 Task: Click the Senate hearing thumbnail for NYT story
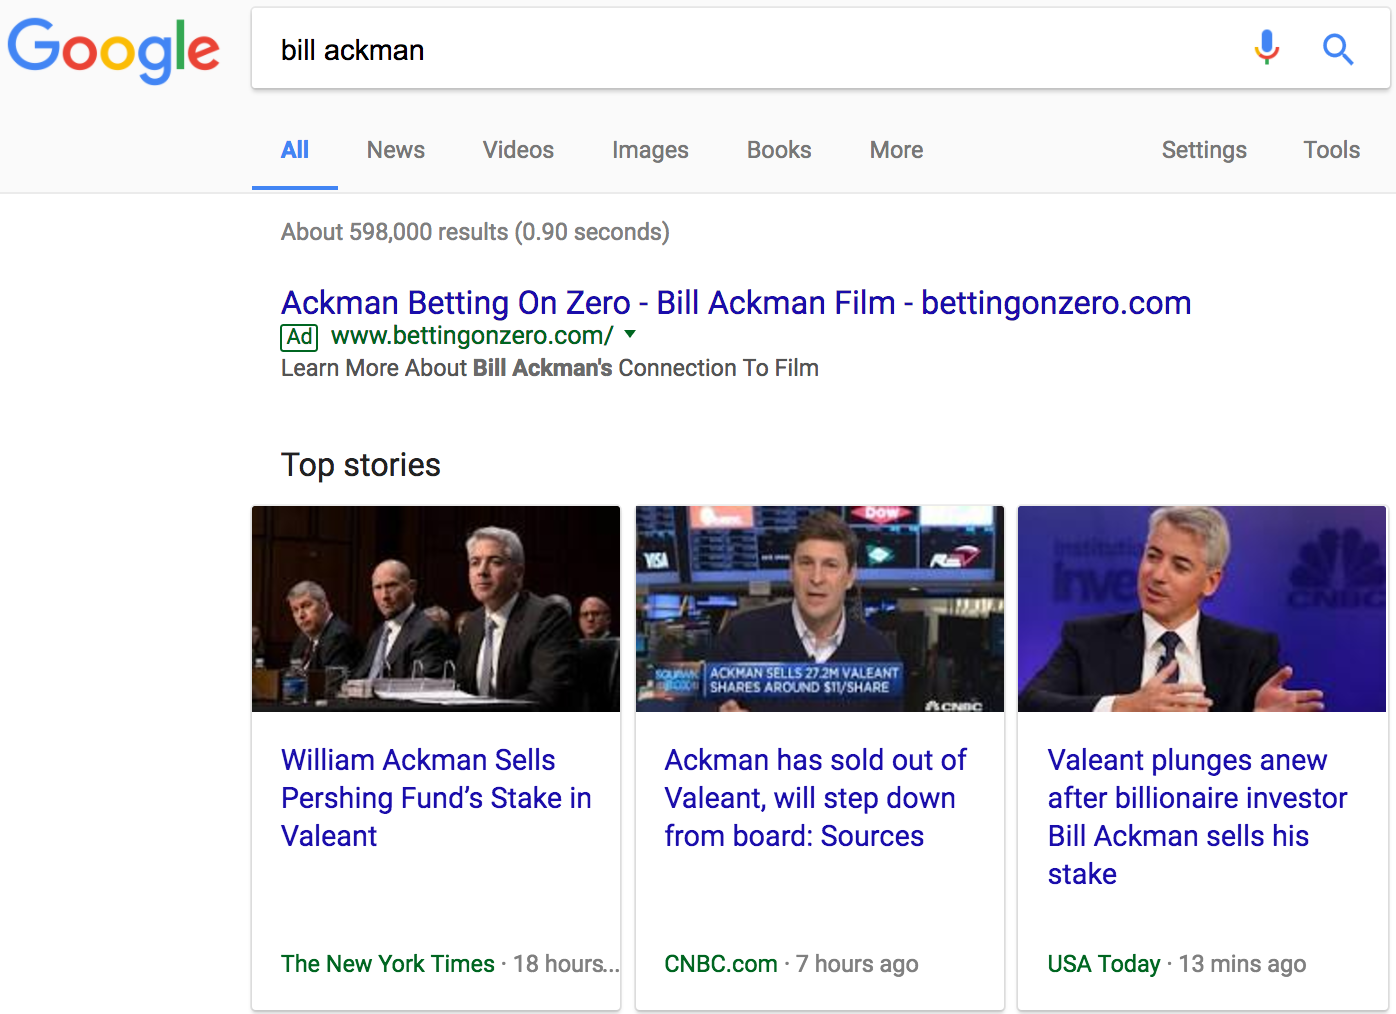coord(436,609)
